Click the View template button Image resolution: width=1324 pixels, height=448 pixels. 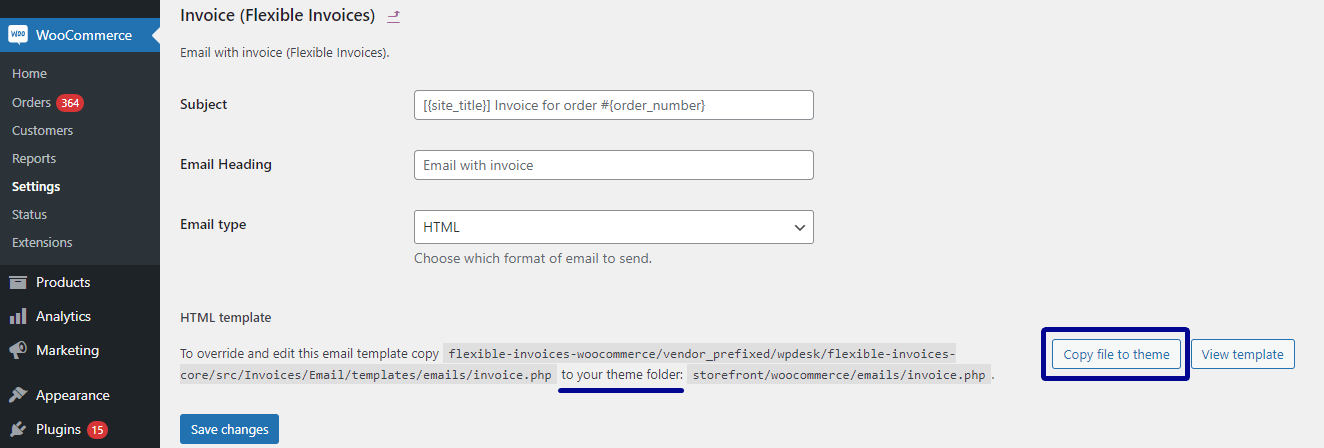click(1243, 354)
